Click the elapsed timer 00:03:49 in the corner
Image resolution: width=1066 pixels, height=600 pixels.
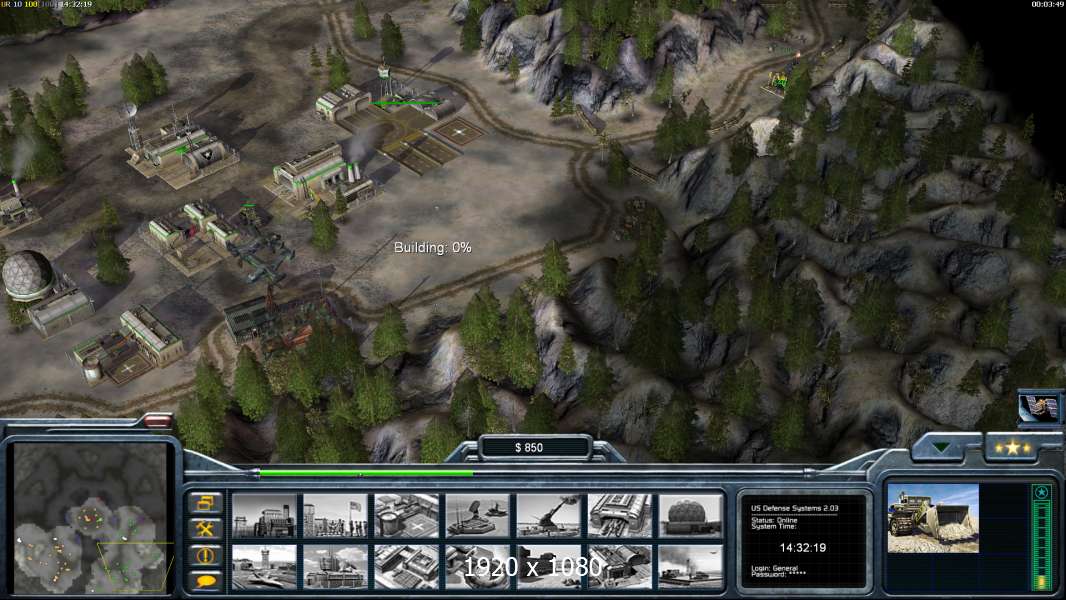(1047, 4)
